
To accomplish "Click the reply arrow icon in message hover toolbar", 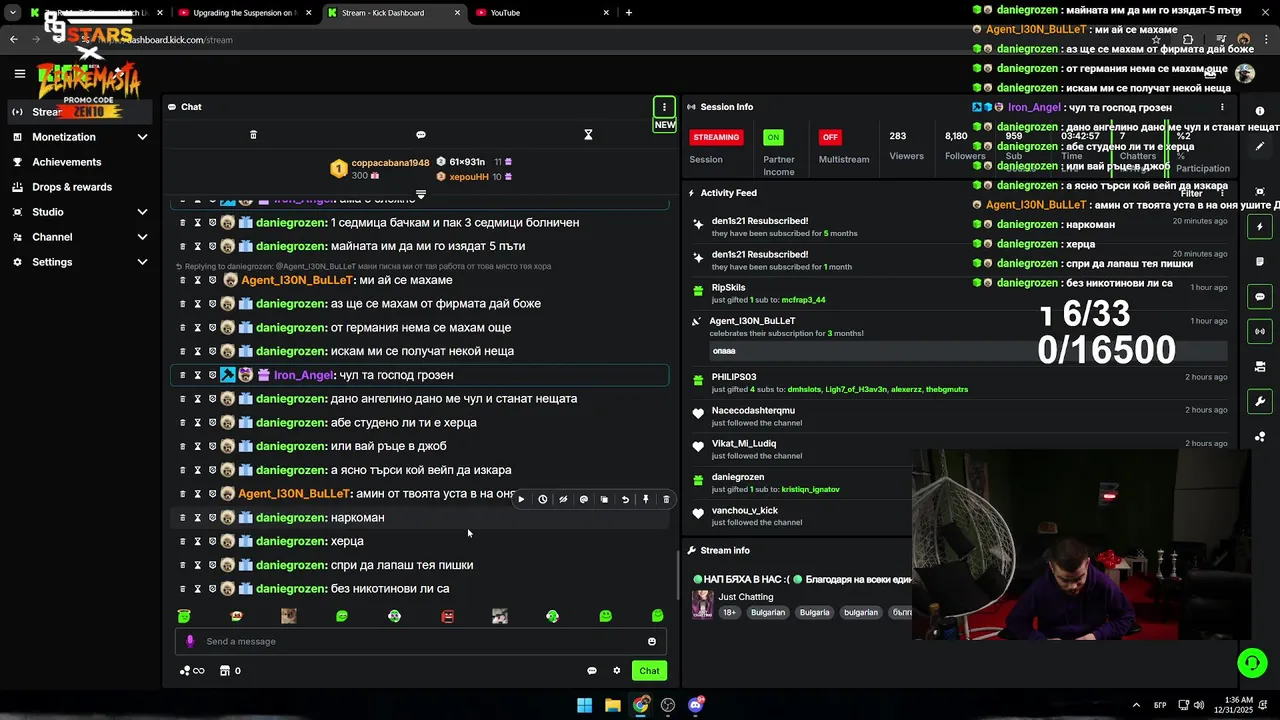I will coord(625,499).
